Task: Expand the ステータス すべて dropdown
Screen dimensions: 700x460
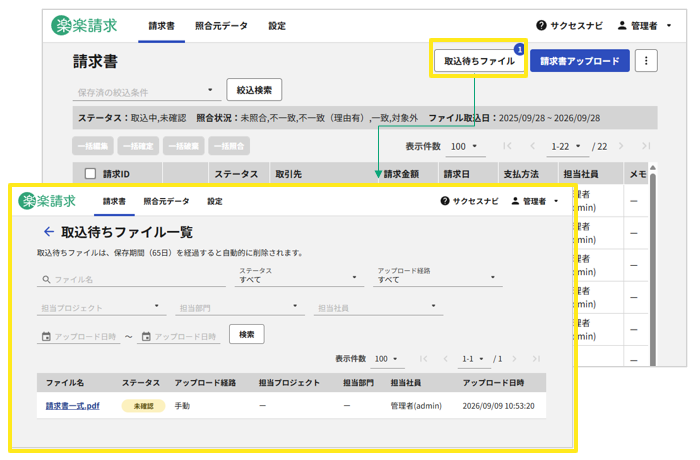Action: 354,277
